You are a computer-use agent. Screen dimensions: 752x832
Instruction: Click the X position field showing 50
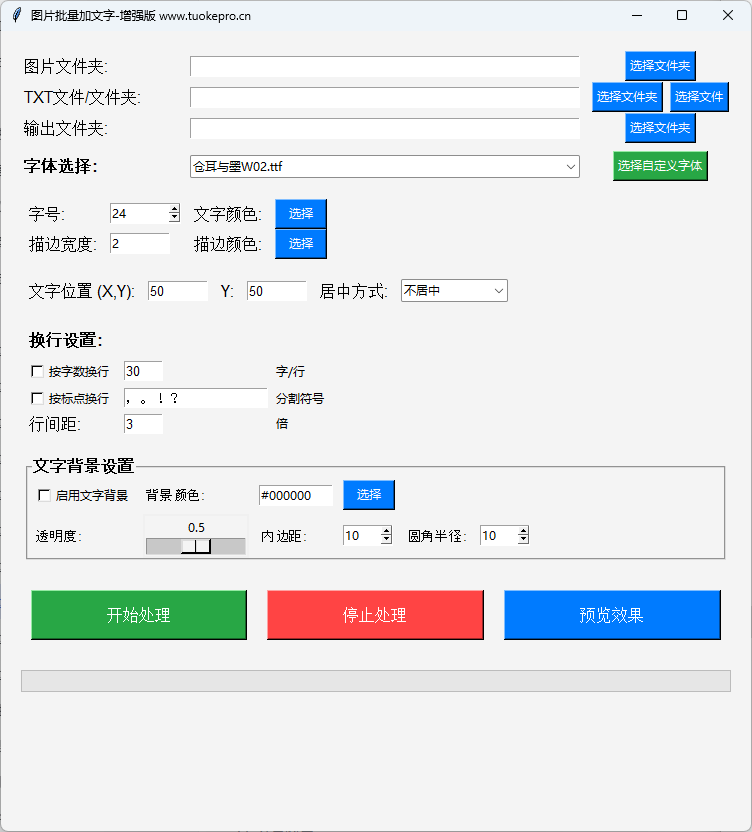(178, 291)
